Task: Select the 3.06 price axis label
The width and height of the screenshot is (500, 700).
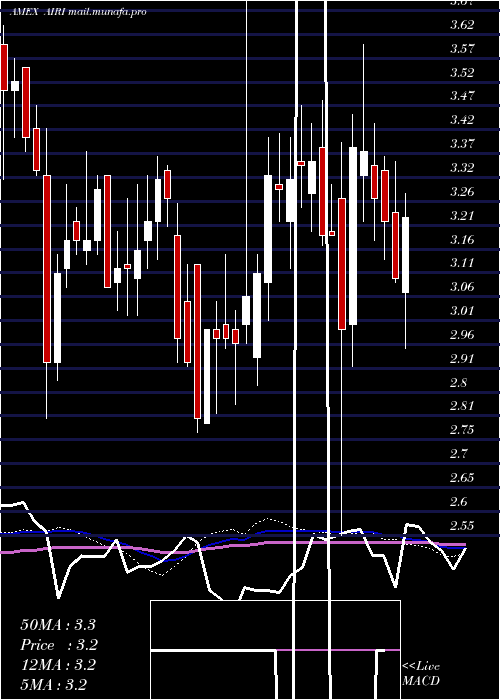Action: click(x=462, y=287)
